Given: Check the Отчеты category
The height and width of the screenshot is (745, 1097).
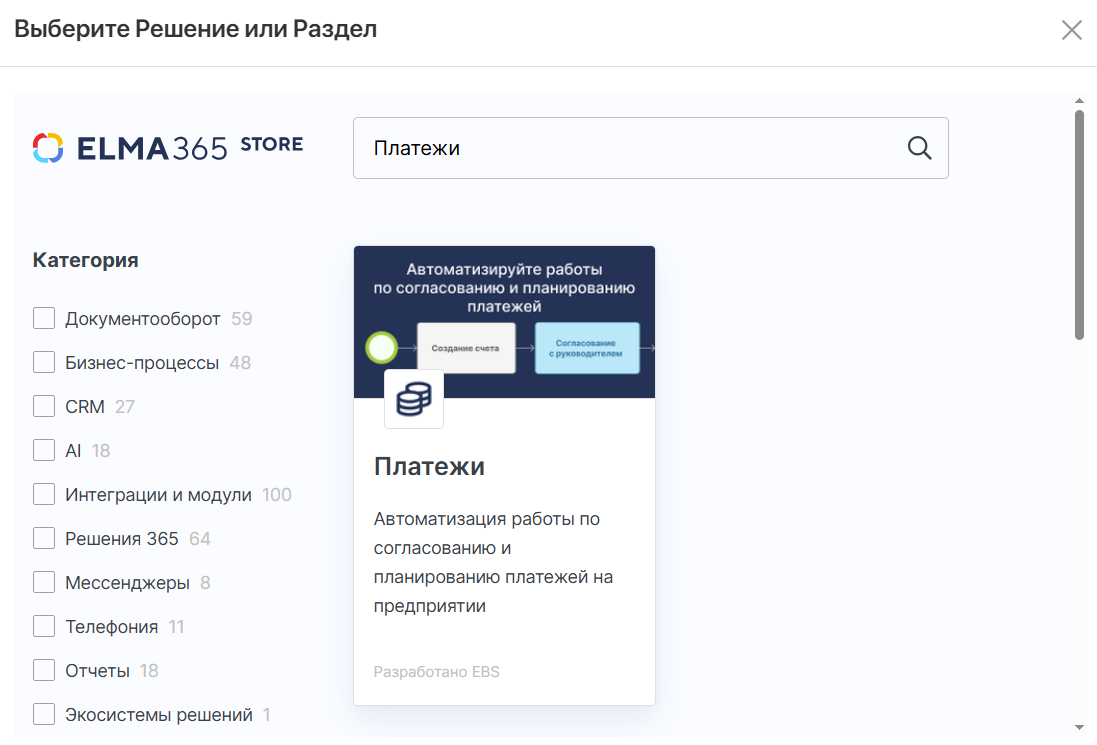Looking at the screenshot, I should tap(44, 671).
